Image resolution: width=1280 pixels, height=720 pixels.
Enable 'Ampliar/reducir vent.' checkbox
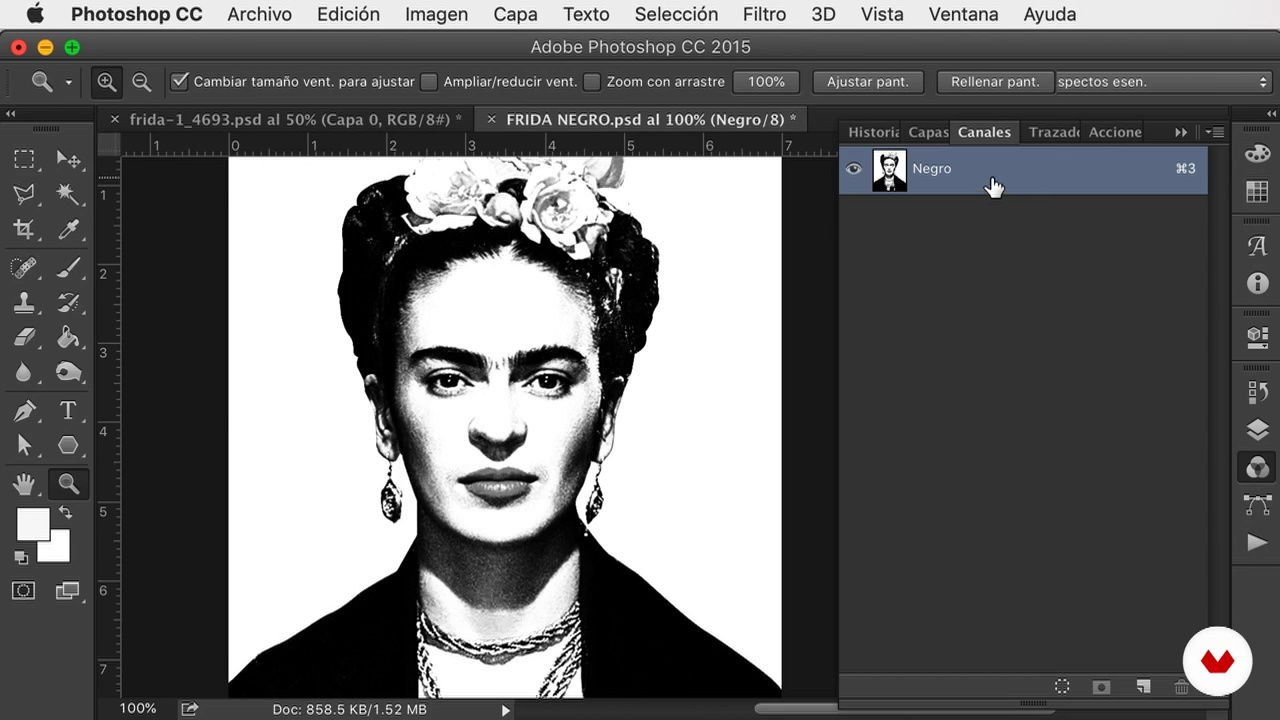[429, 82]
